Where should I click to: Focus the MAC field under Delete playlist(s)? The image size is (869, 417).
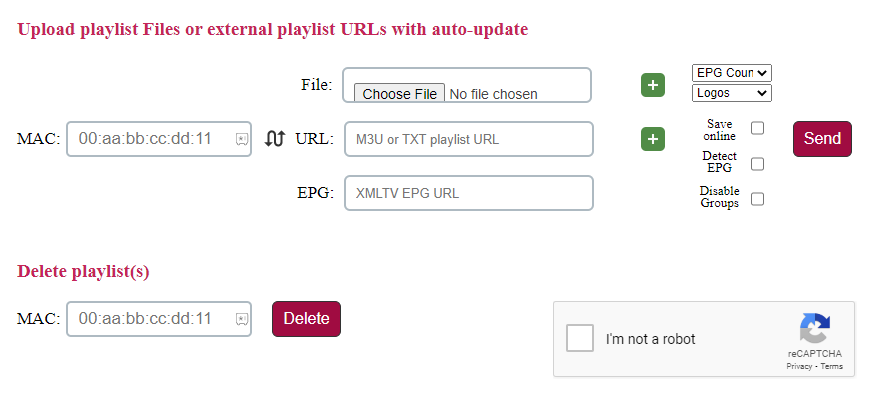tap(150, 319)
